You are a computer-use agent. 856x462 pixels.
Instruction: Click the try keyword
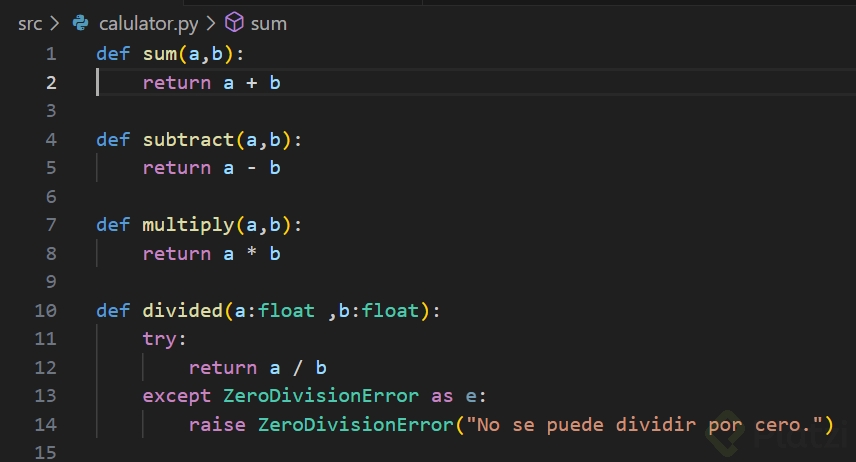[x=159, y=339]
